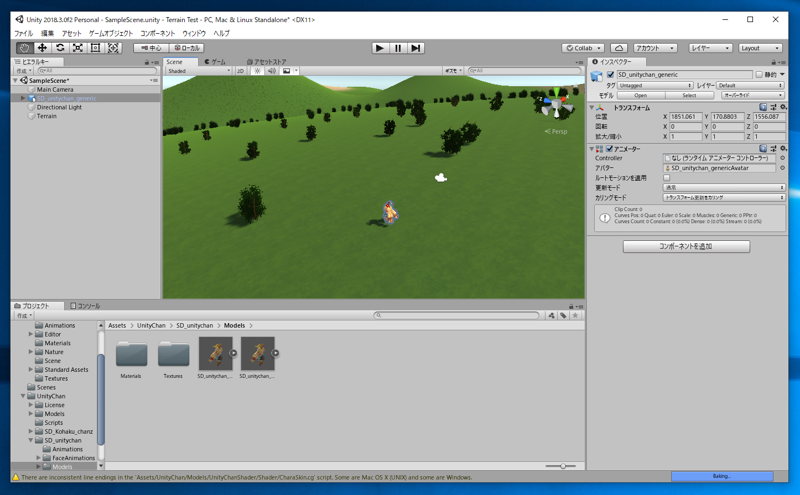Switch to the アセットストア tab

266,62
